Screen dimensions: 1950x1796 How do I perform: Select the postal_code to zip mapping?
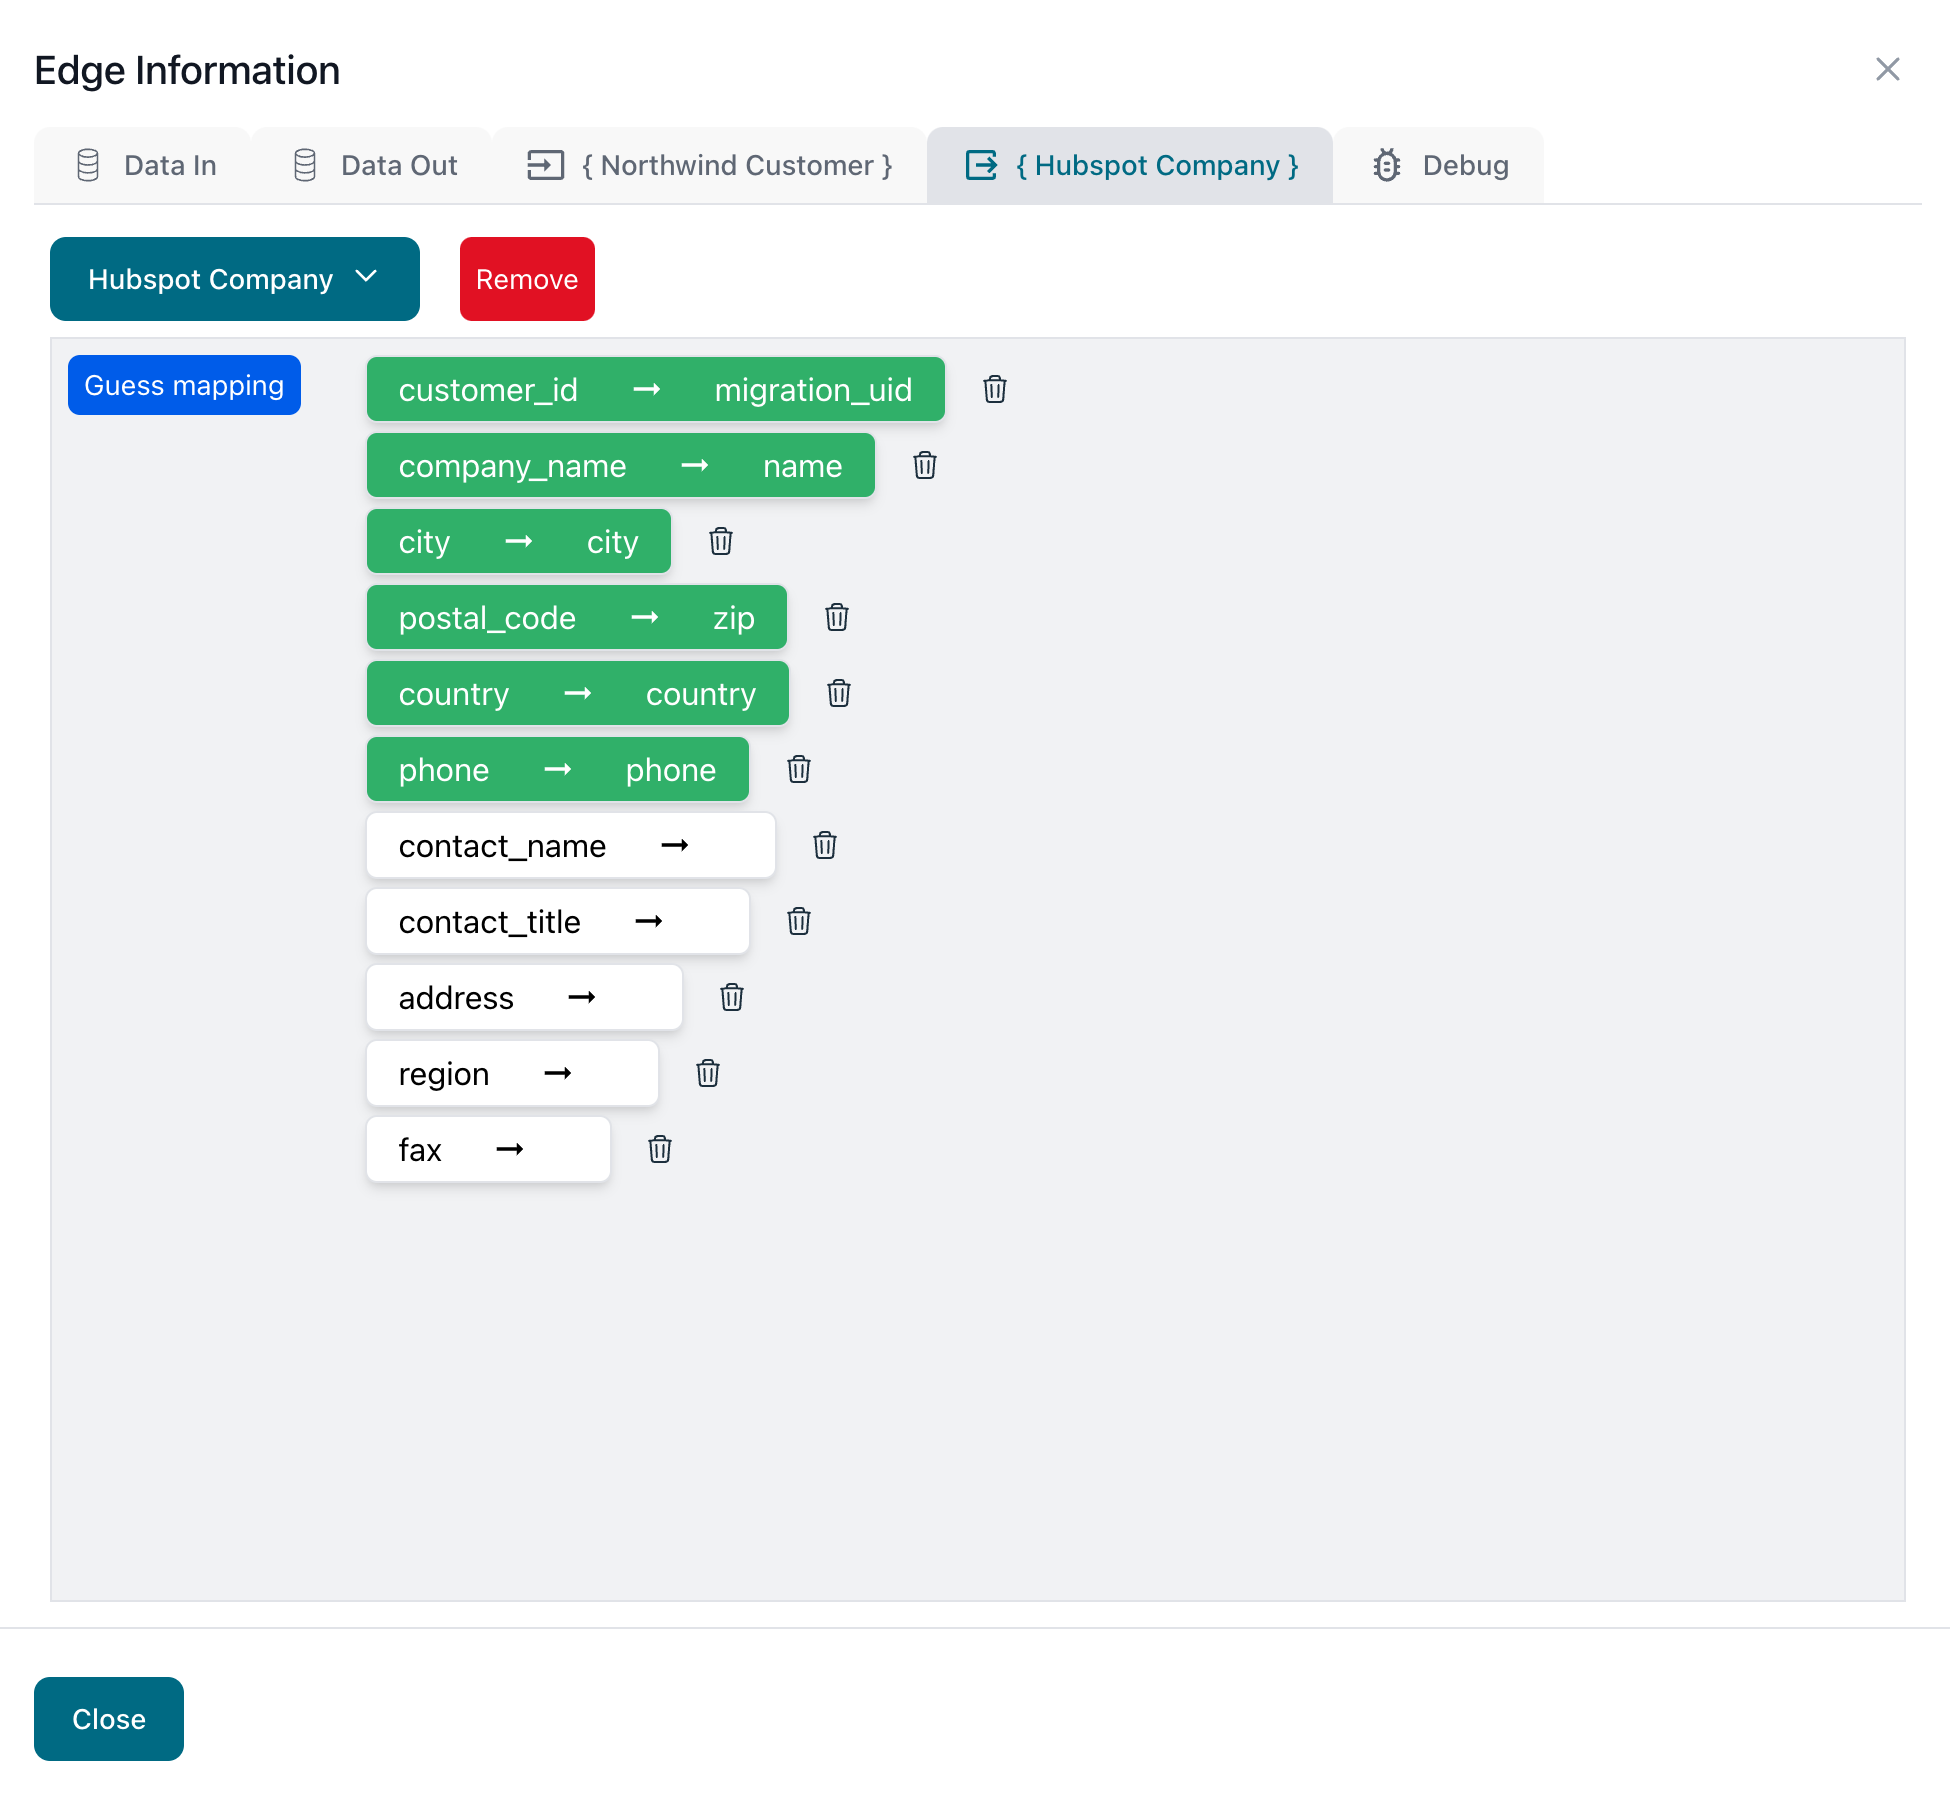tap(576, 617)
